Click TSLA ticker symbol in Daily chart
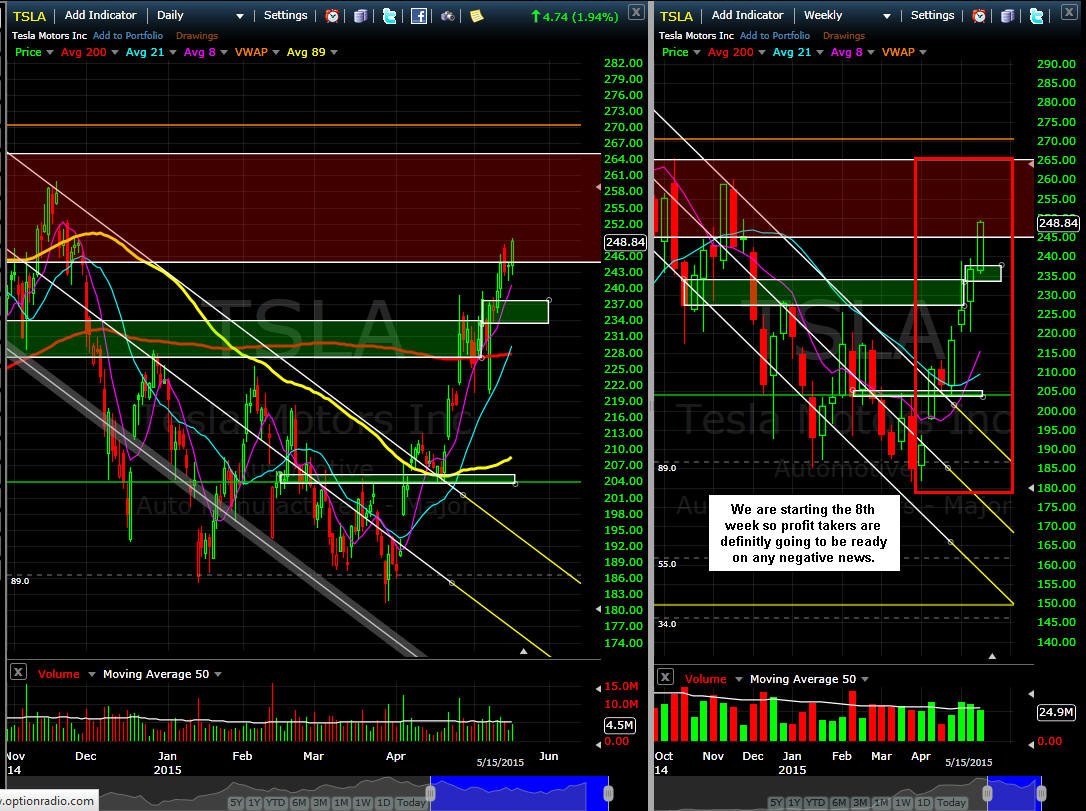 coord(29,16)
